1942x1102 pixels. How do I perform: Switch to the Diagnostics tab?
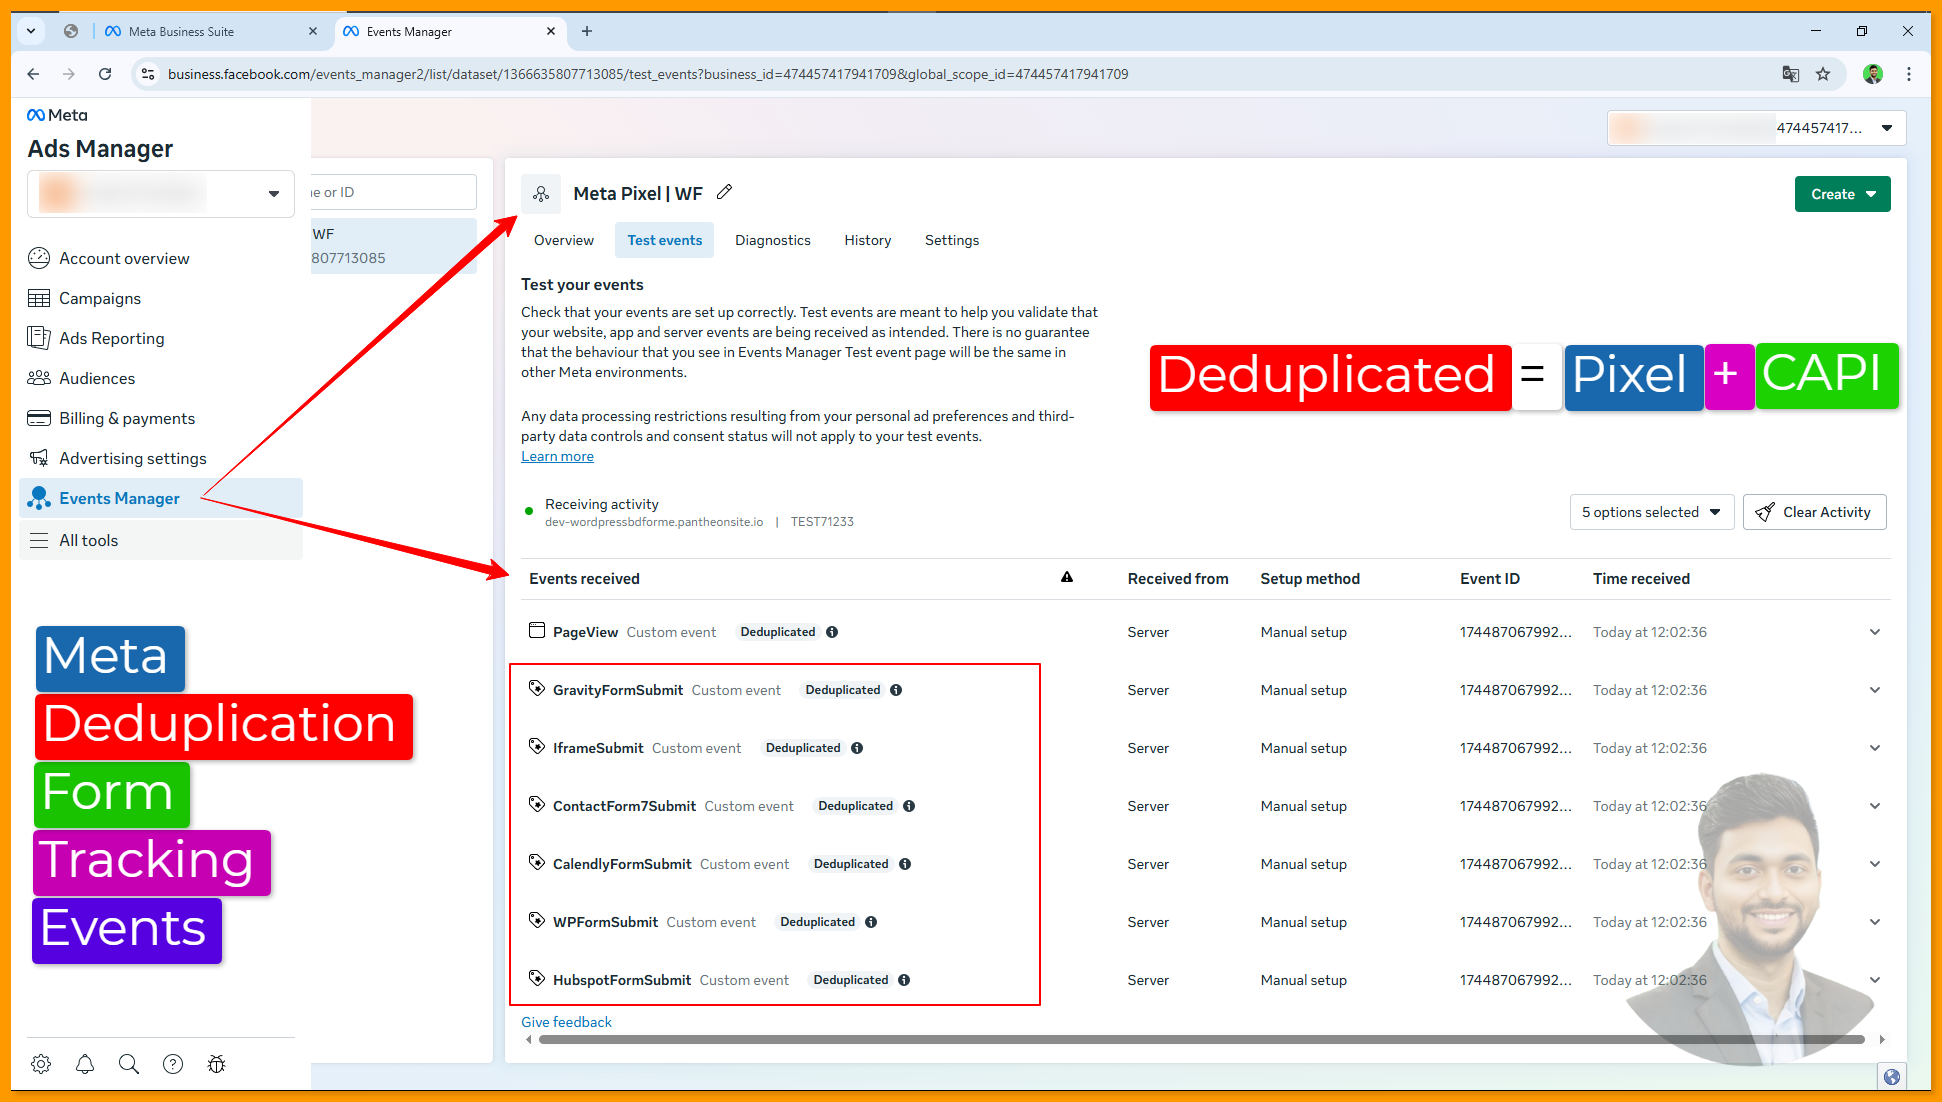[772, 240]
